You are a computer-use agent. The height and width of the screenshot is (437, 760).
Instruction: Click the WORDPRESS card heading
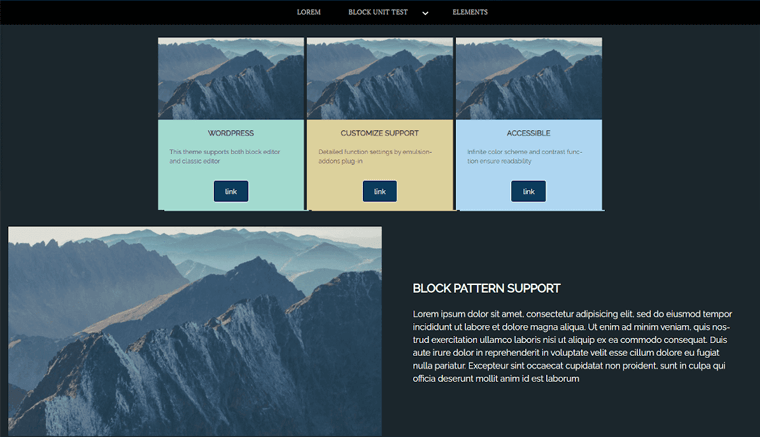click(x=231, y=133)
